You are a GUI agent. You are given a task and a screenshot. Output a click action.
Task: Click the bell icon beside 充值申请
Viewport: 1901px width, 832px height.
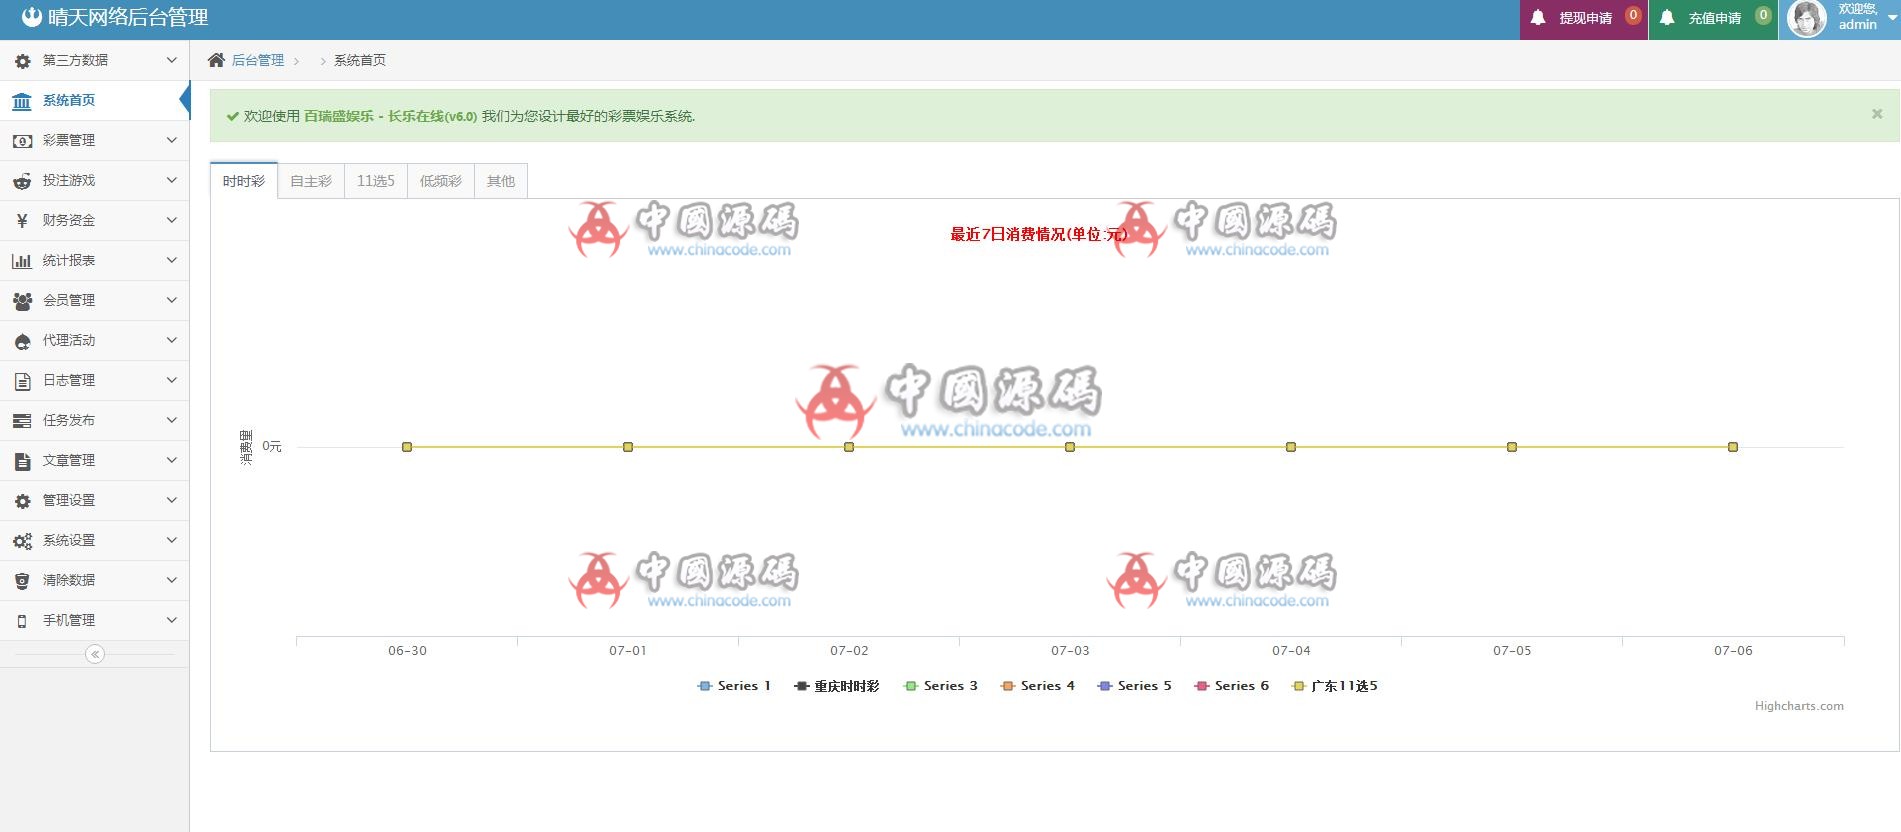[x=1667, y=18]
